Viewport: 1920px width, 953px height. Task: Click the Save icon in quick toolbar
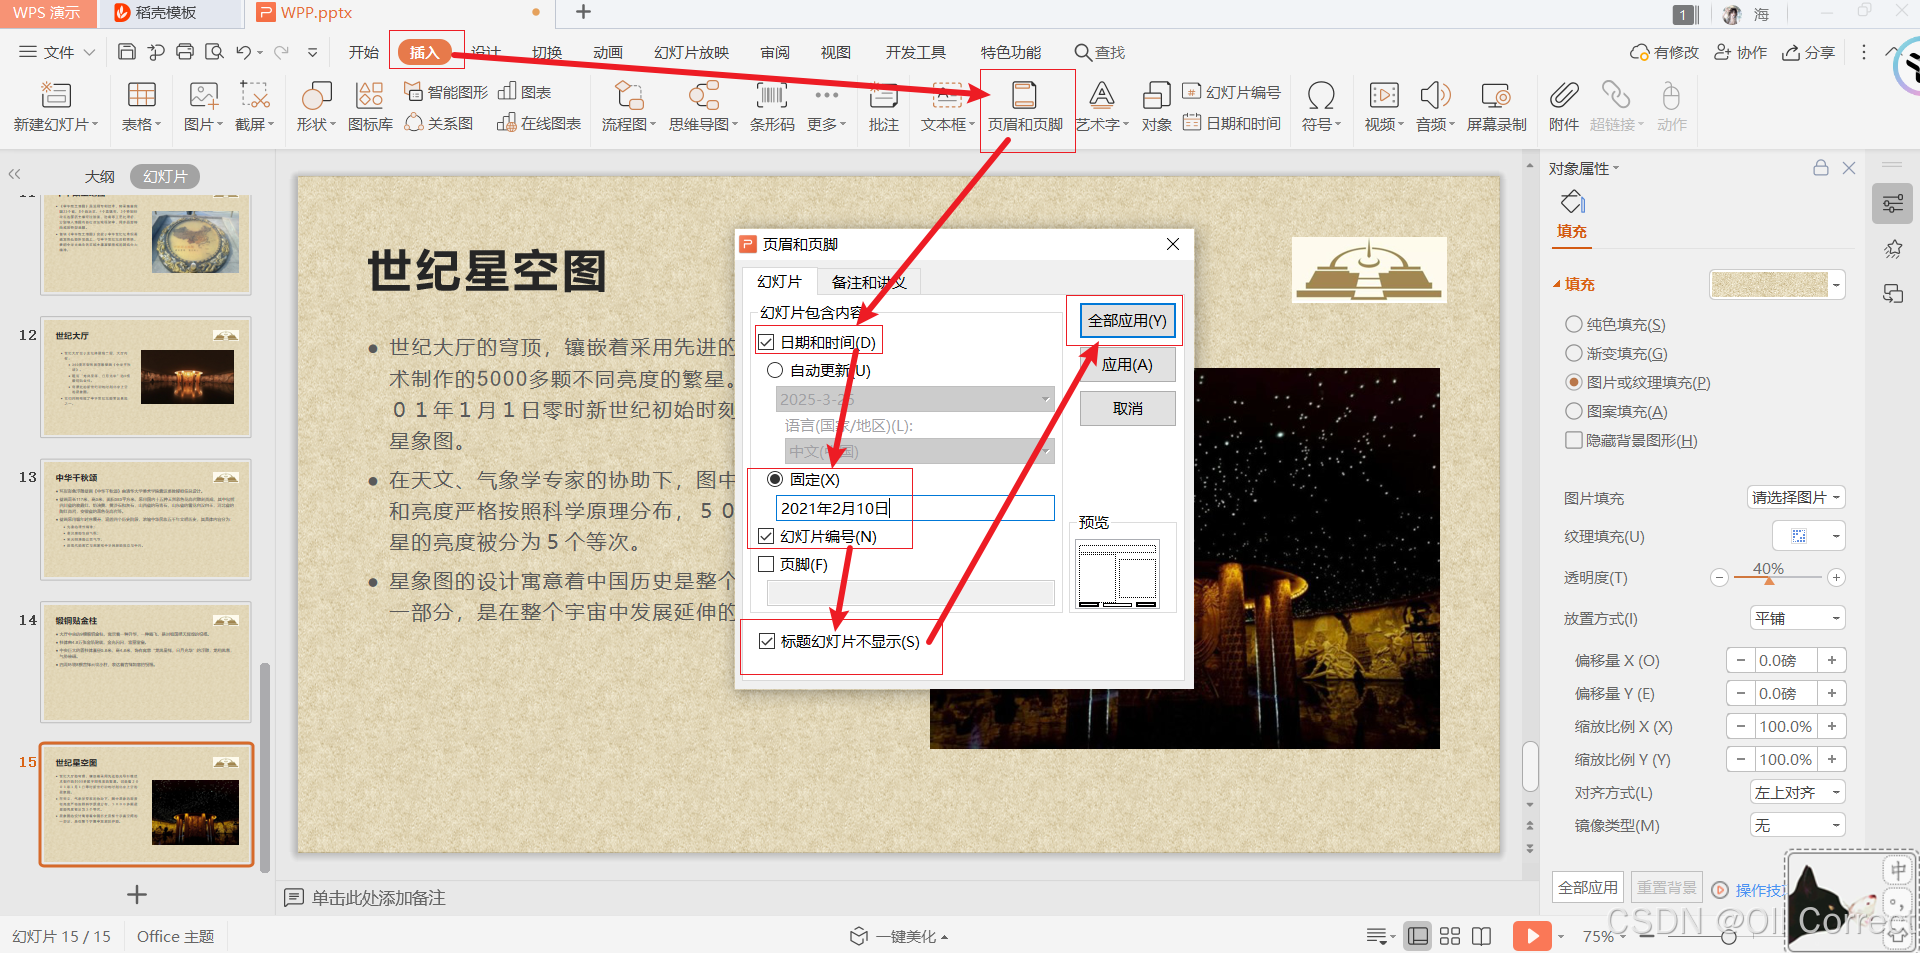pos(126,52)
